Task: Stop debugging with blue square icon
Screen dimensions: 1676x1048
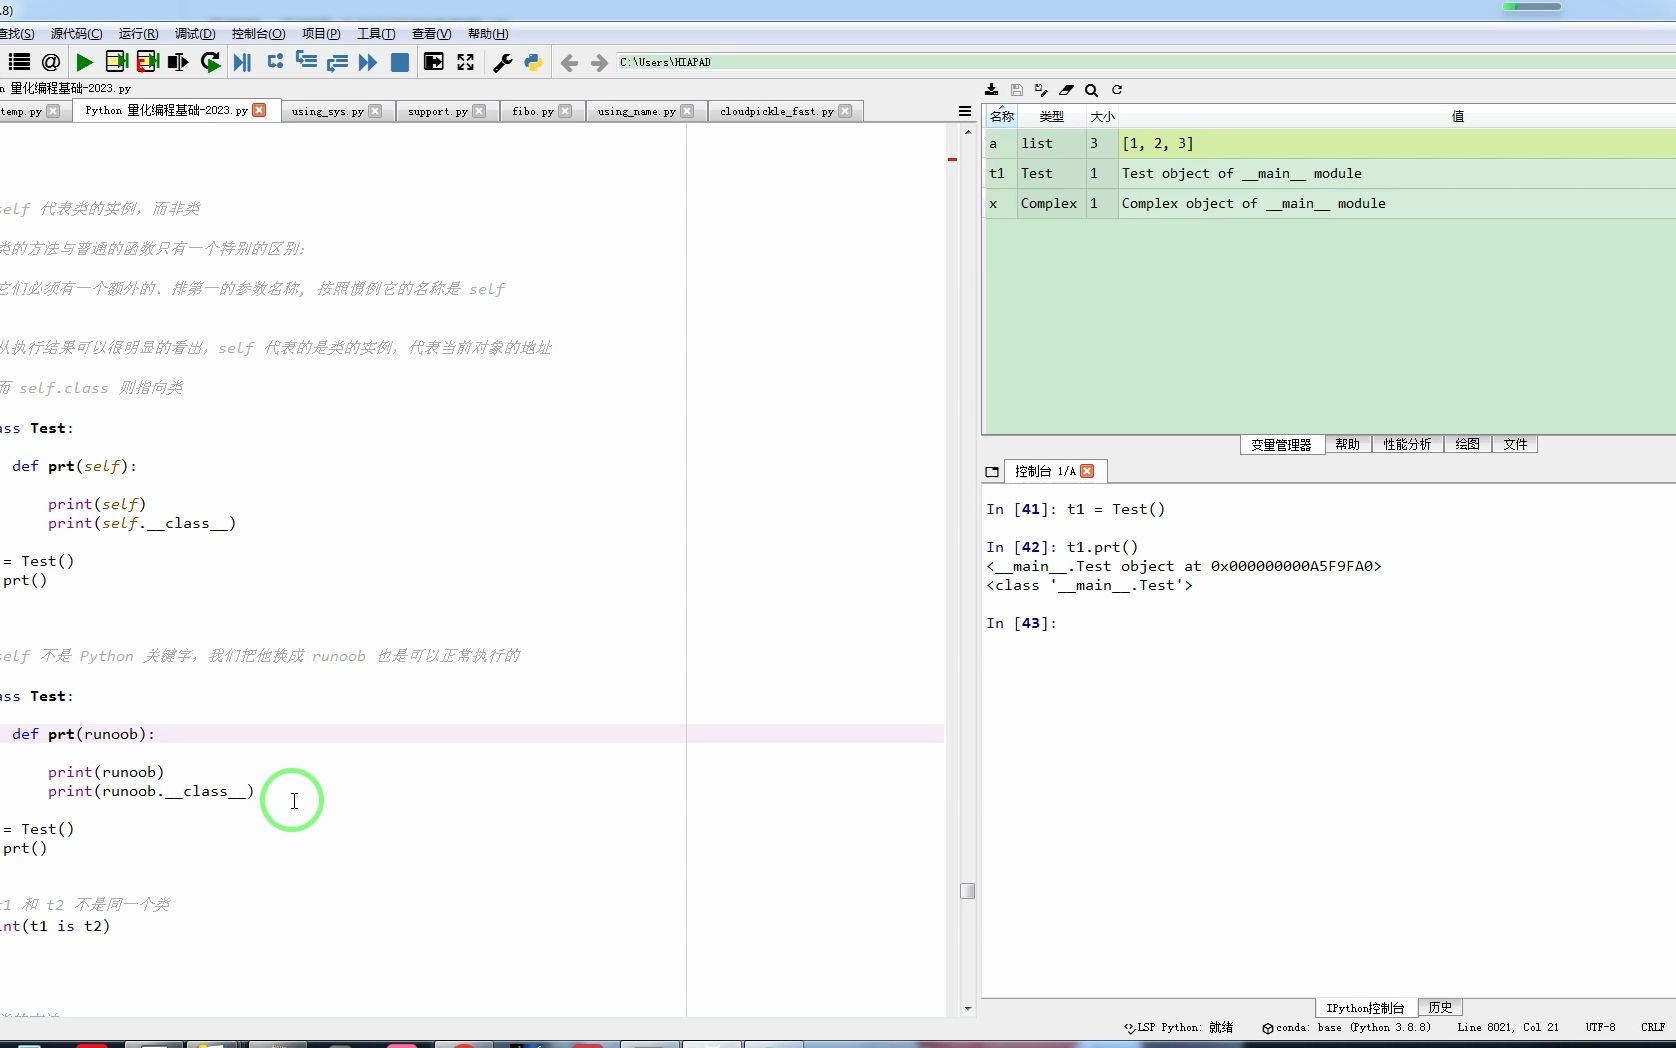Action: click(400, 62)
